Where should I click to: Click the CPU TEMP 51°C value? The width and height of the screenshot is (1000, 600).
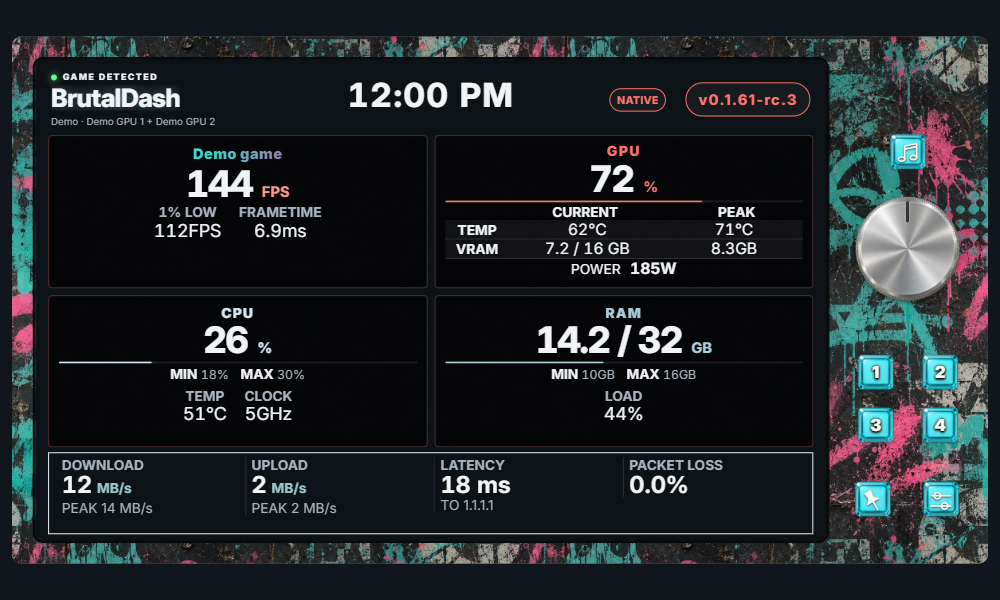tap(205, 414)
